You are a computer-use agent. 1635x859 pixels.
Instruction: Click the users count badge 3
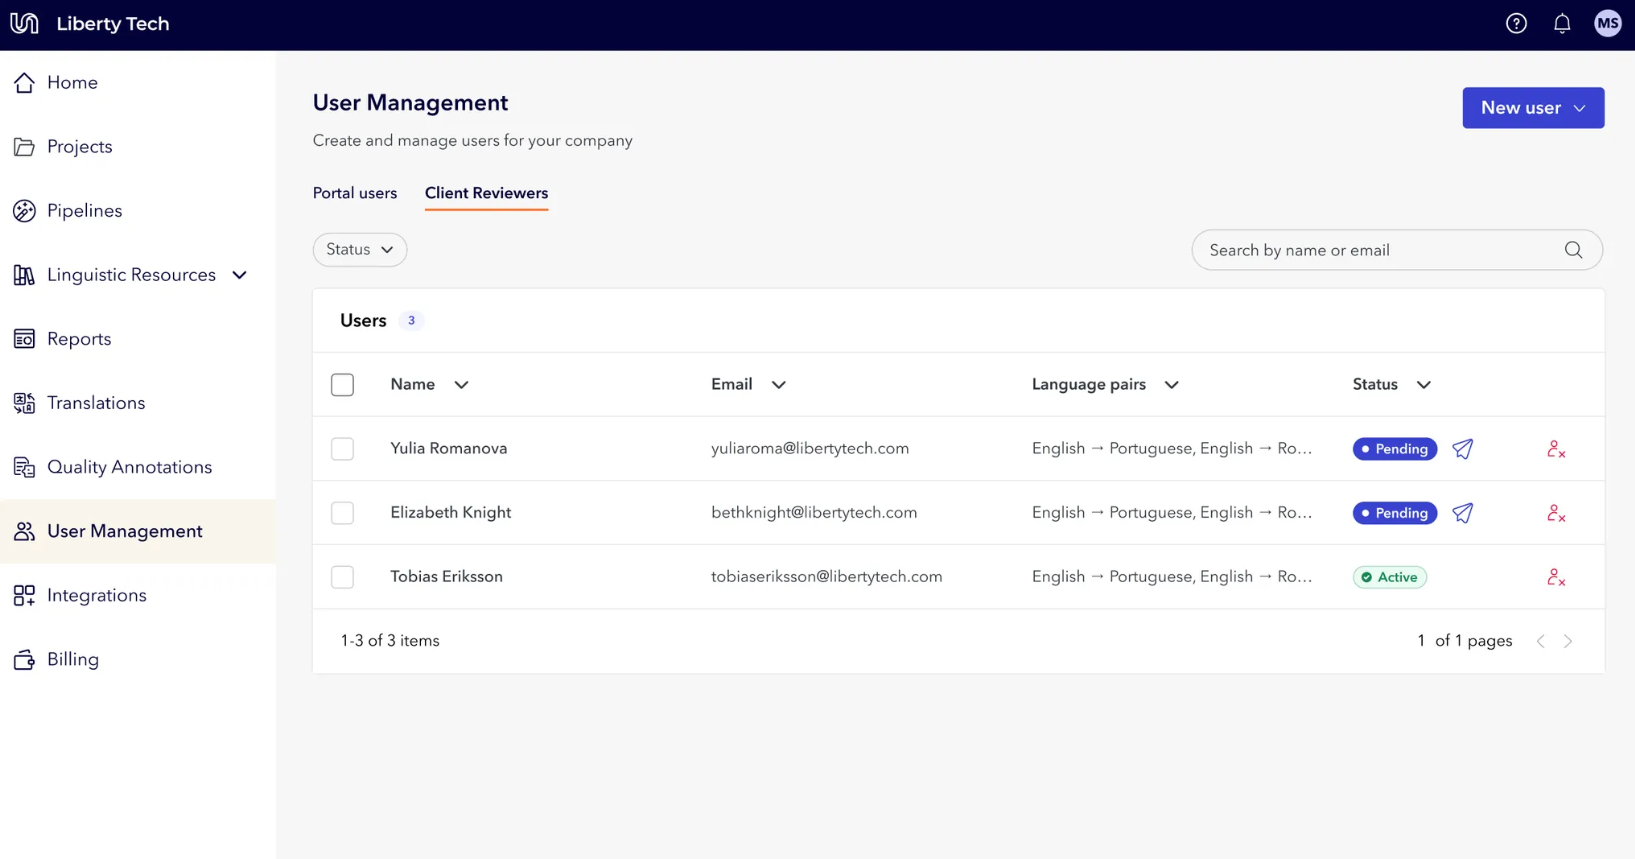click(411, 321)
